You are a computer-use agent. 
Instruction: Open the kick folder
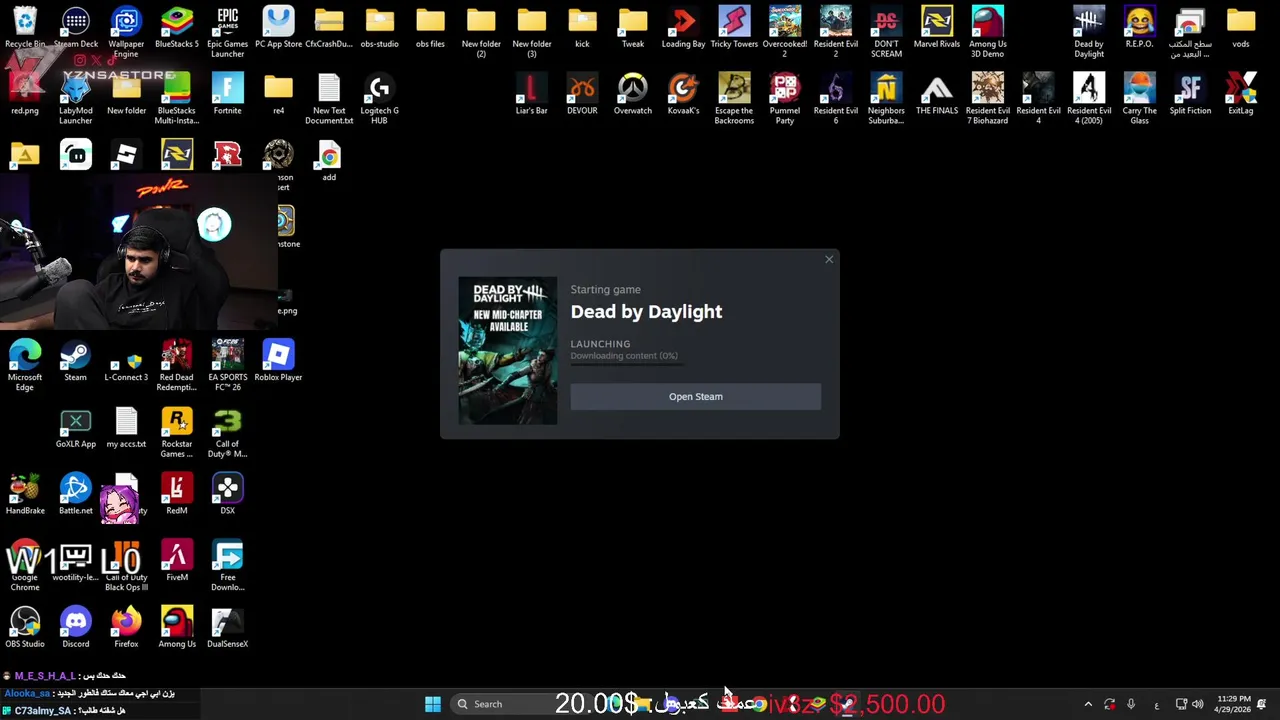tap(582, 27)
